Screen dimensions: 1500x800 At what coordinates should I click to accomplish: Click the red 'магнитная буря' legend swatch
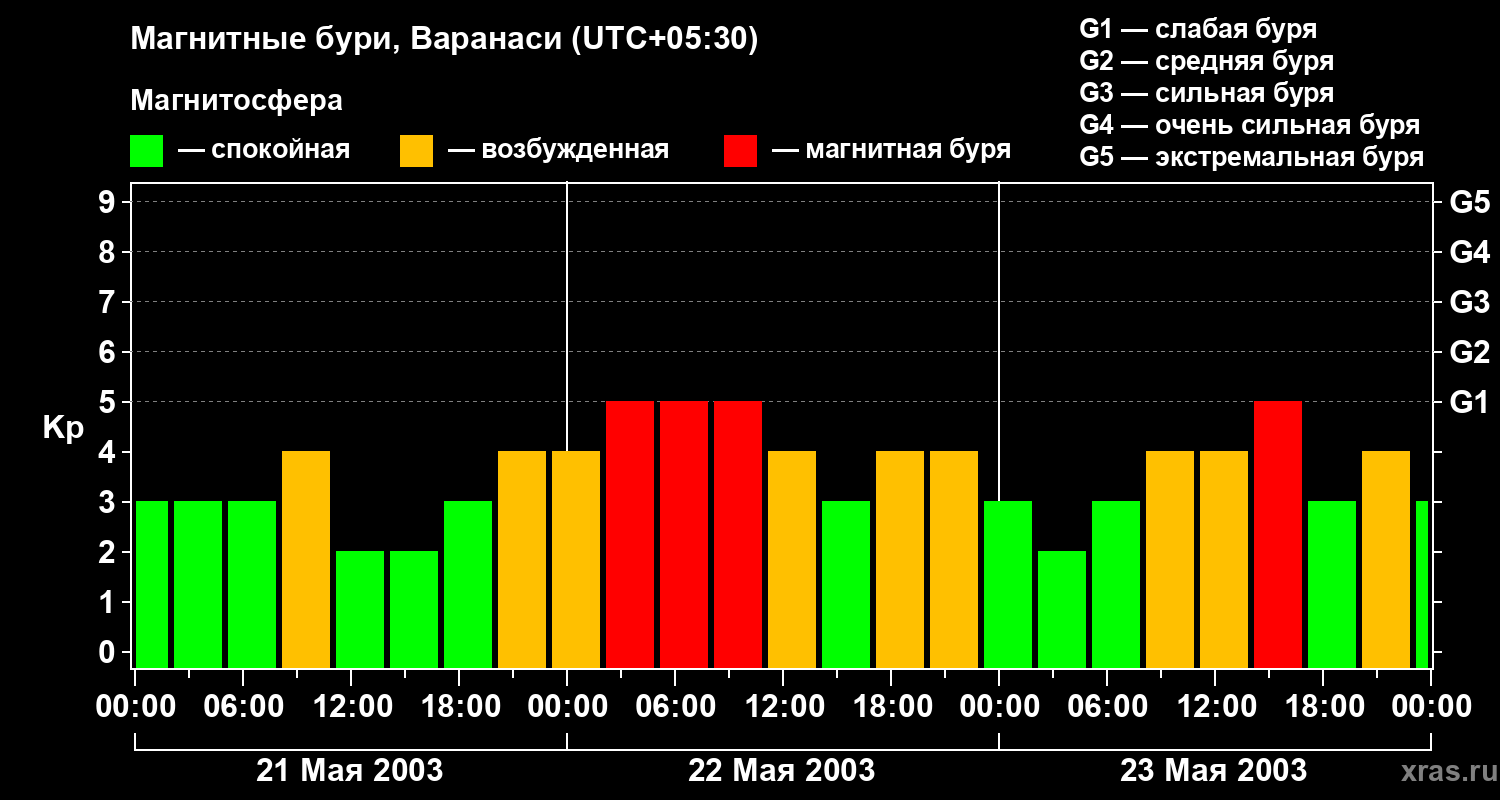tap(740, 150)
